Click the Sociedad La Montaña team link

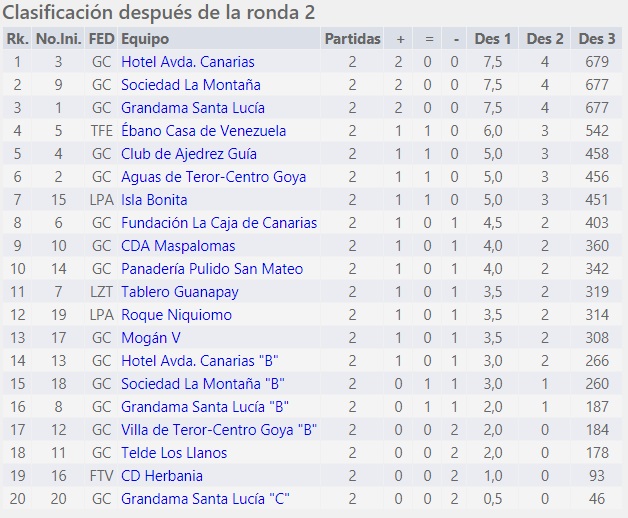tap(190, 85)
